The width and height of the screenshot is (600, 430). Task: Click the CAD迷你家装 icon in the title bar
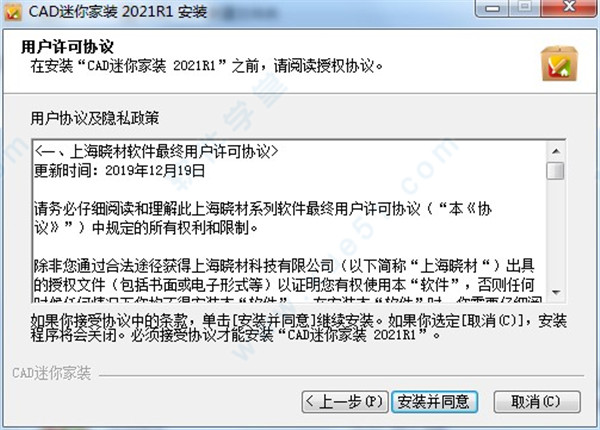coord(12,12)
